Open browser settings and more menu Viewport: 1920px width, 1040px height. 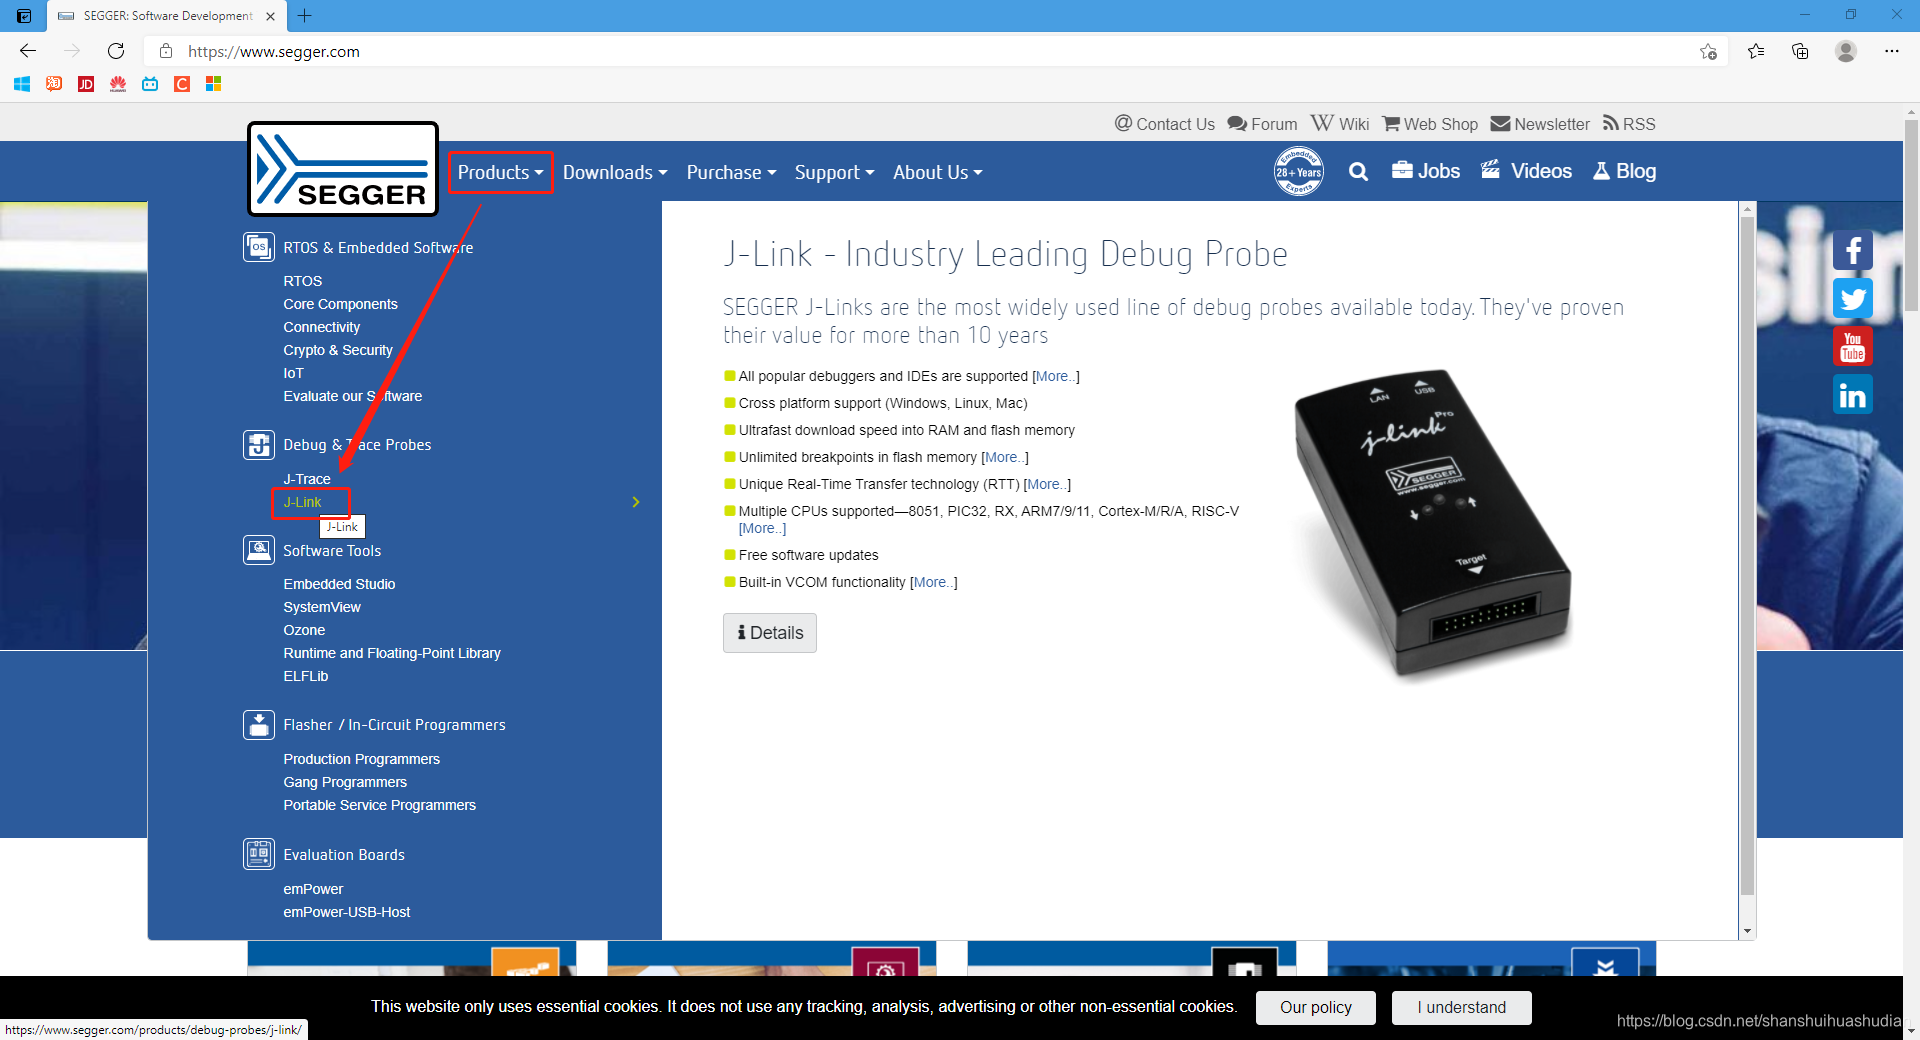(1892, 51)
